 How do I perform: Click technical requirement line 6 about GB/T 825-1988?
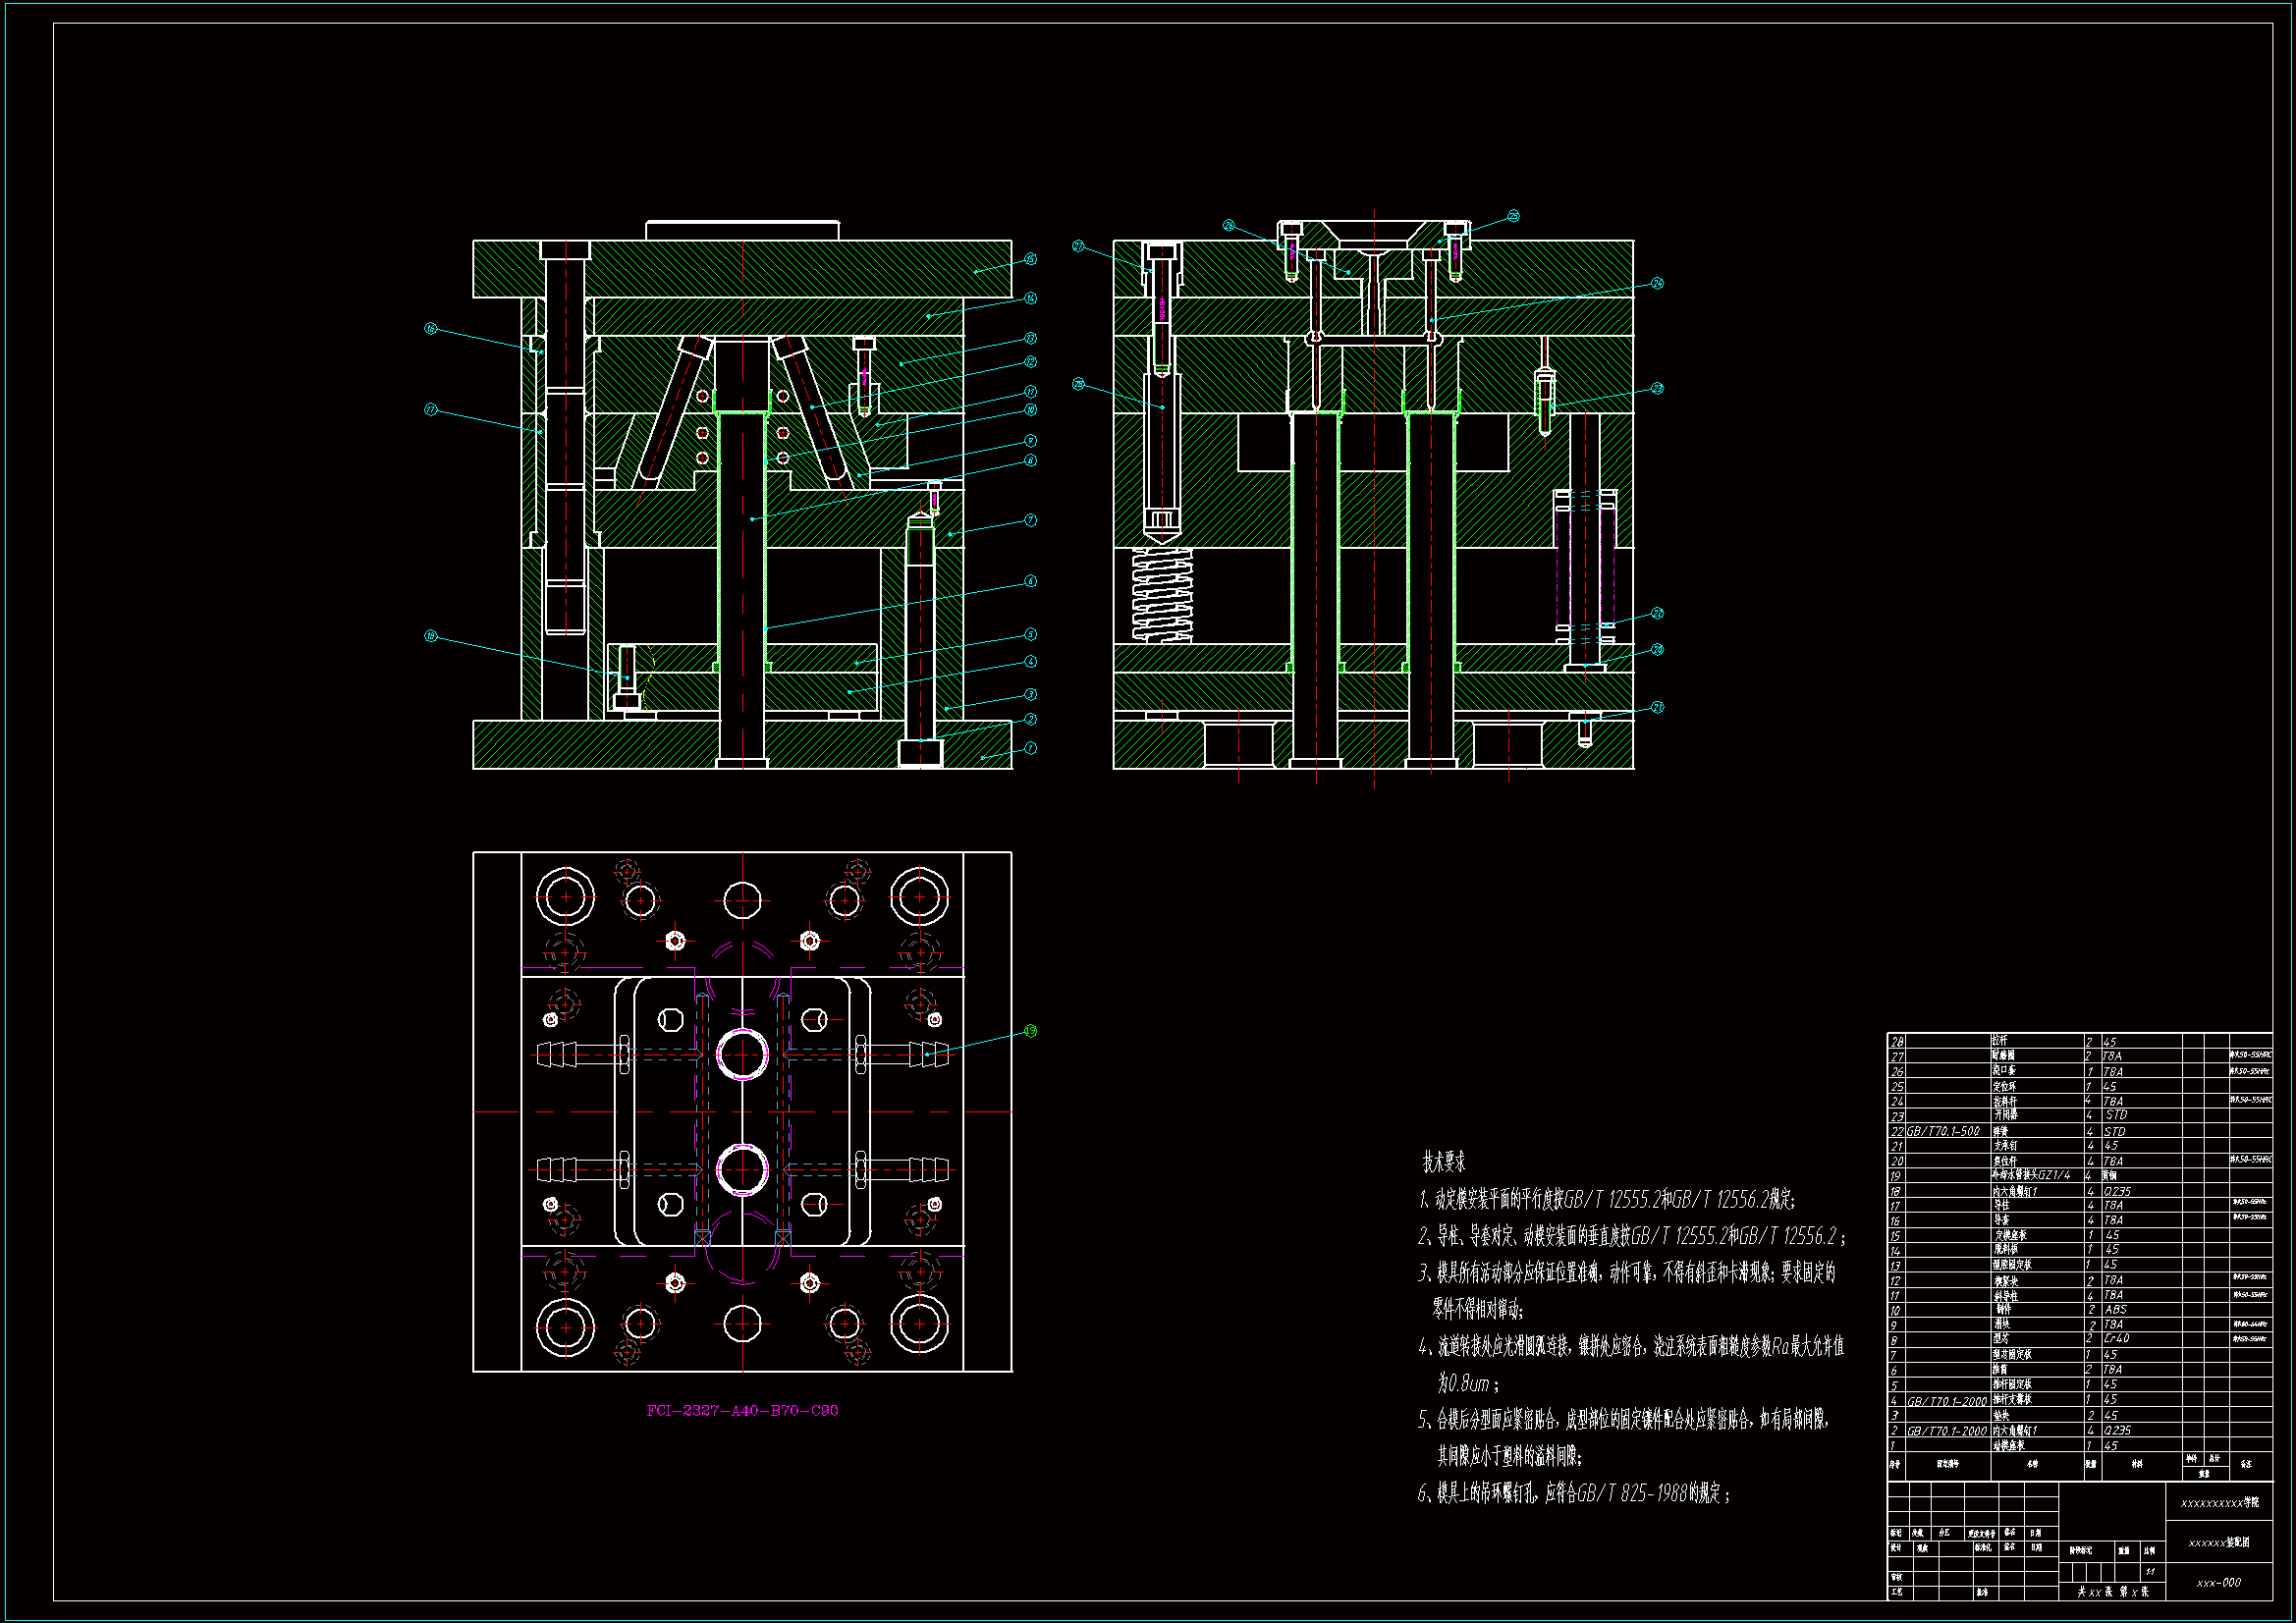[1573, 1493]
